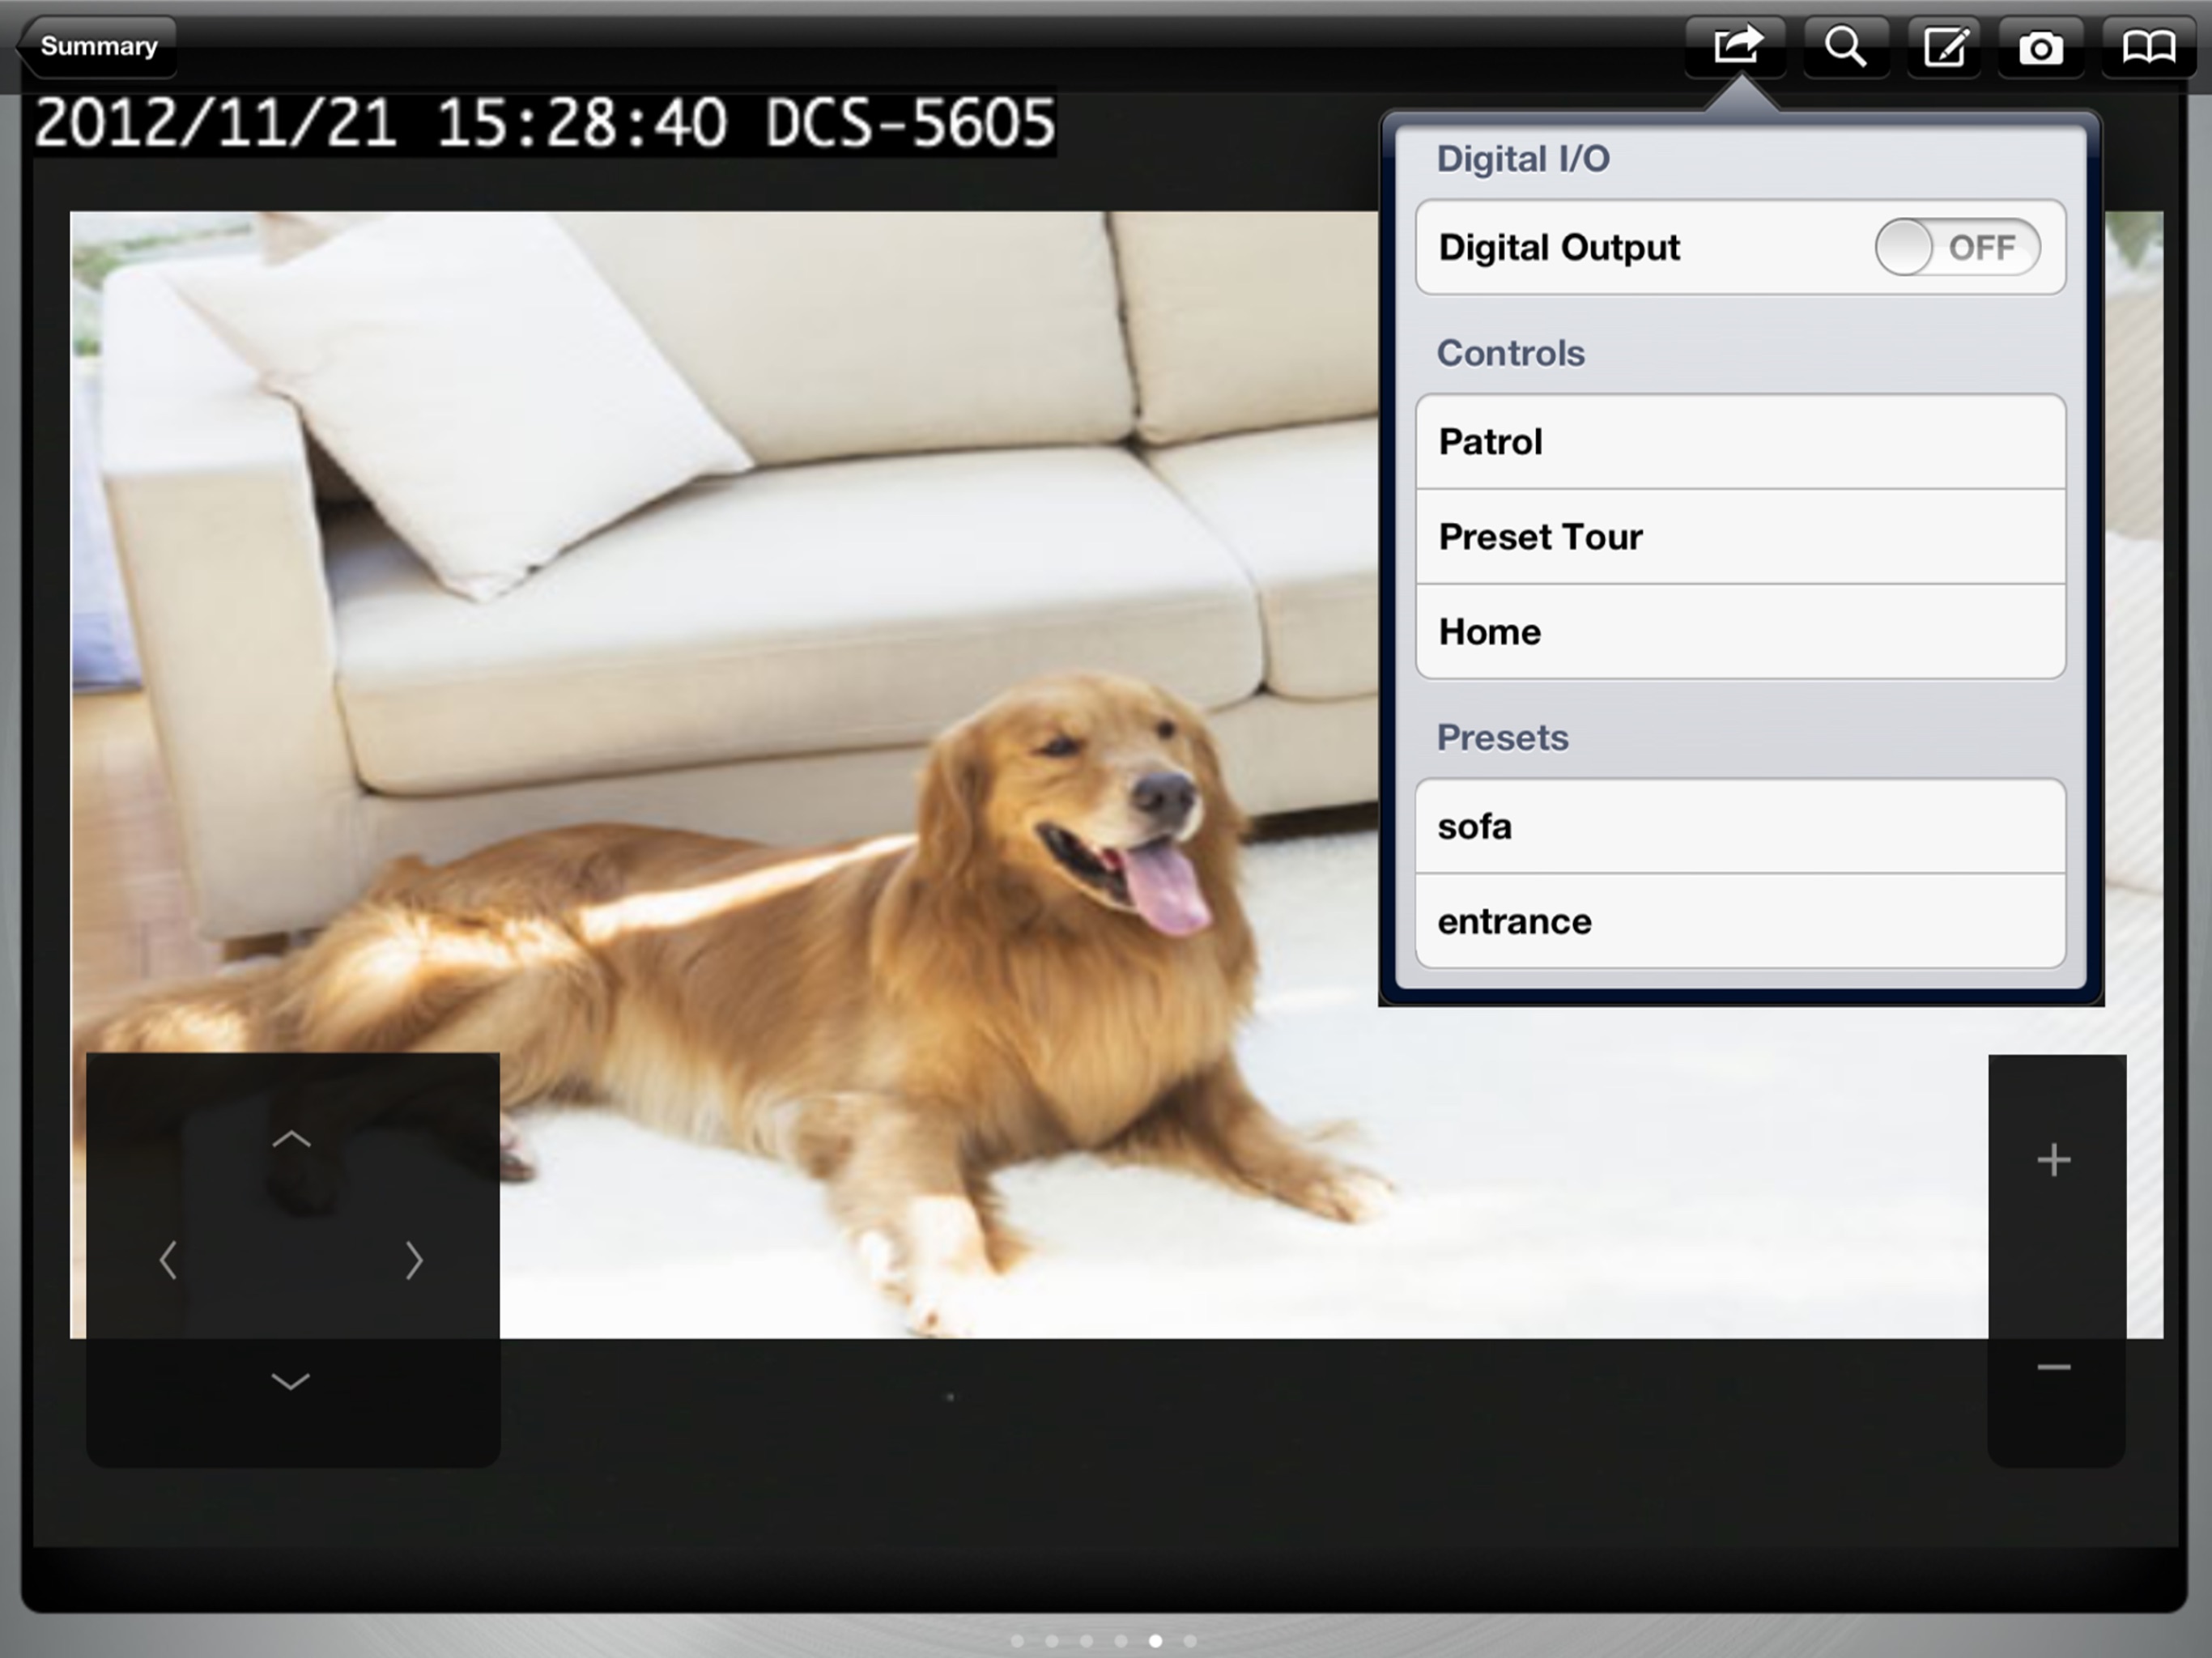
Task: Select Preset Tour control
Action: click(1740, 537)
